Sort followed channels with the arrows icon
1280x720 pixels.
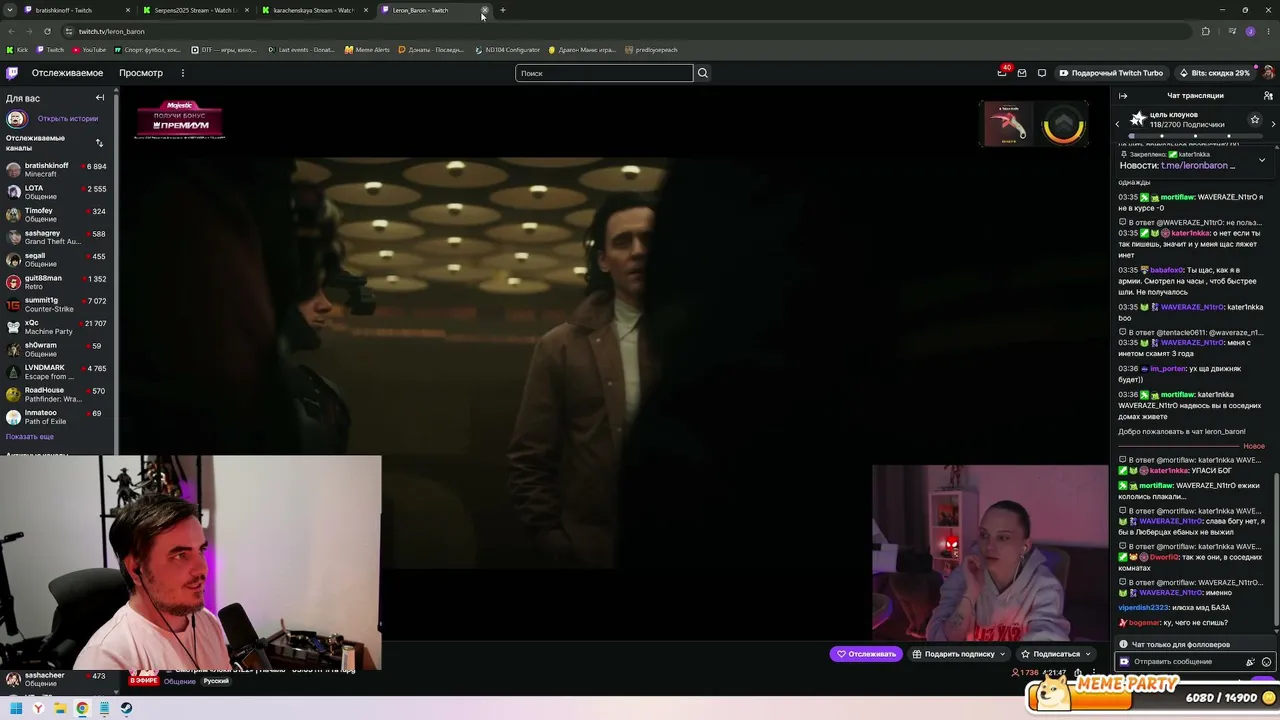coord(99,143)
